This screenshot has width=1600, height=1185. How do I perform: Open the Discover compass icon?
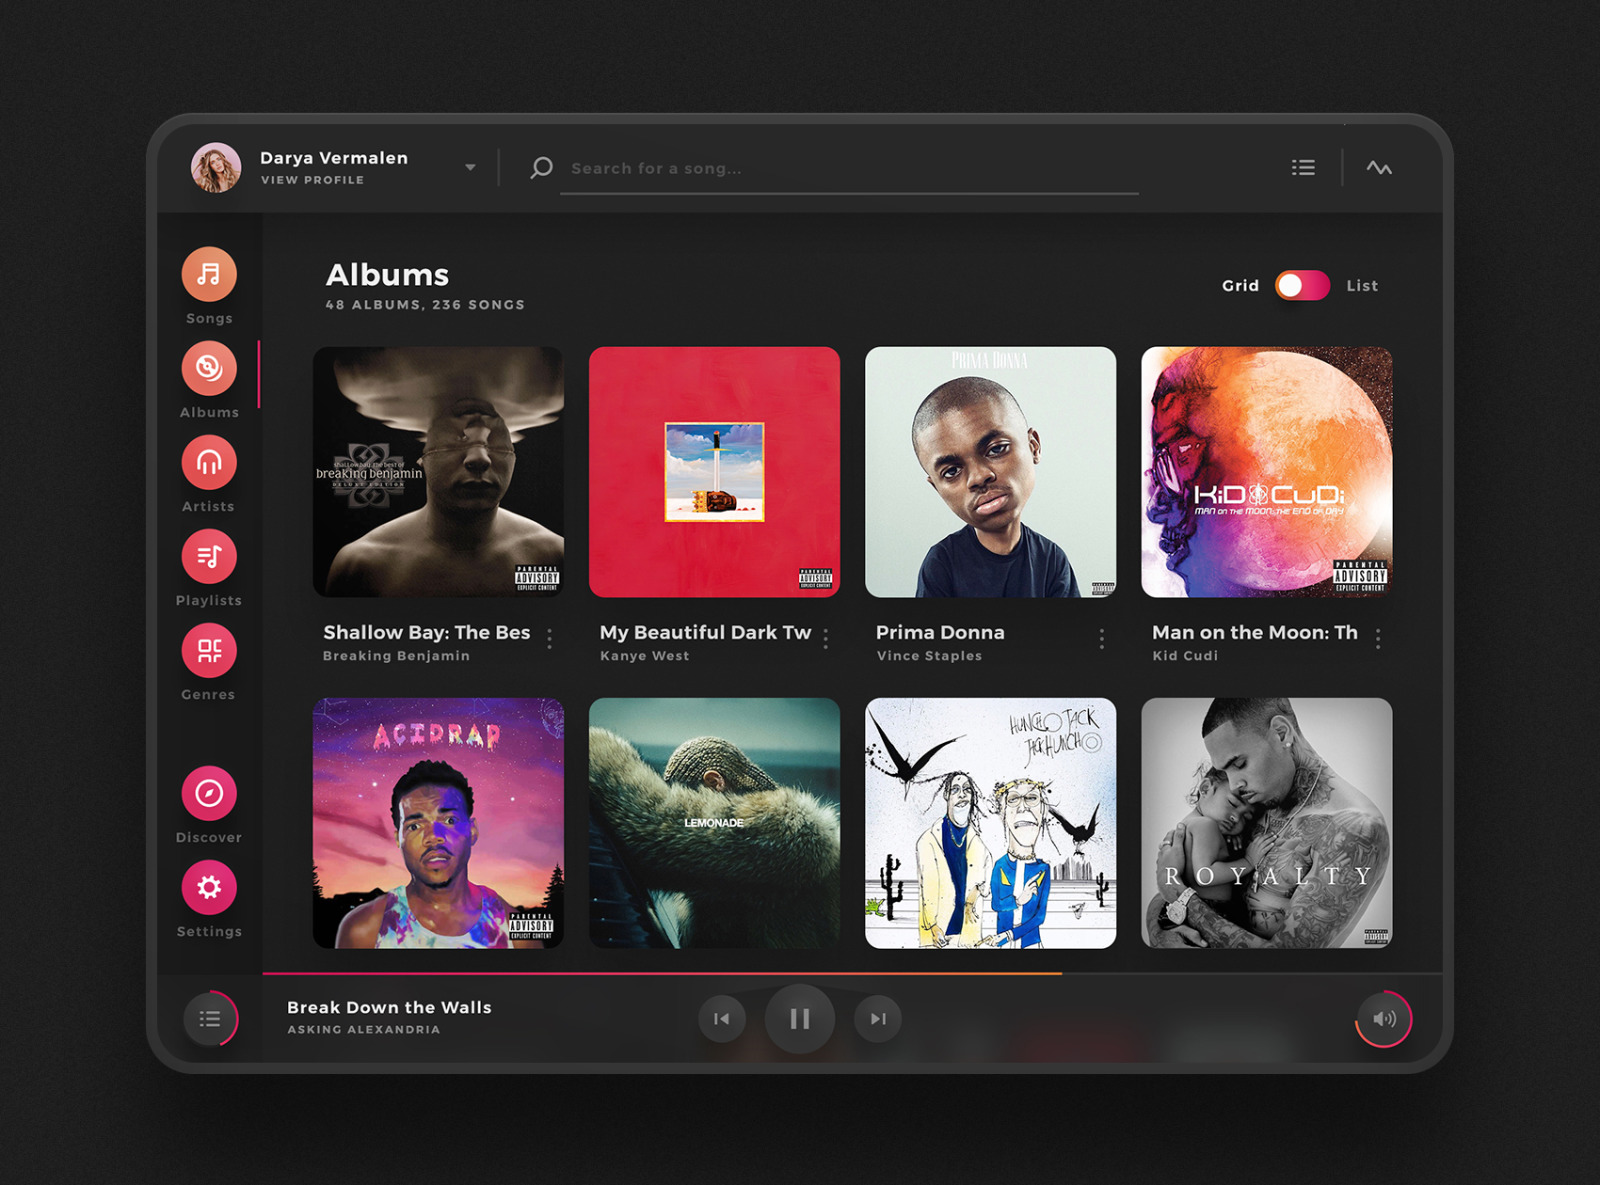coord(209,793)
